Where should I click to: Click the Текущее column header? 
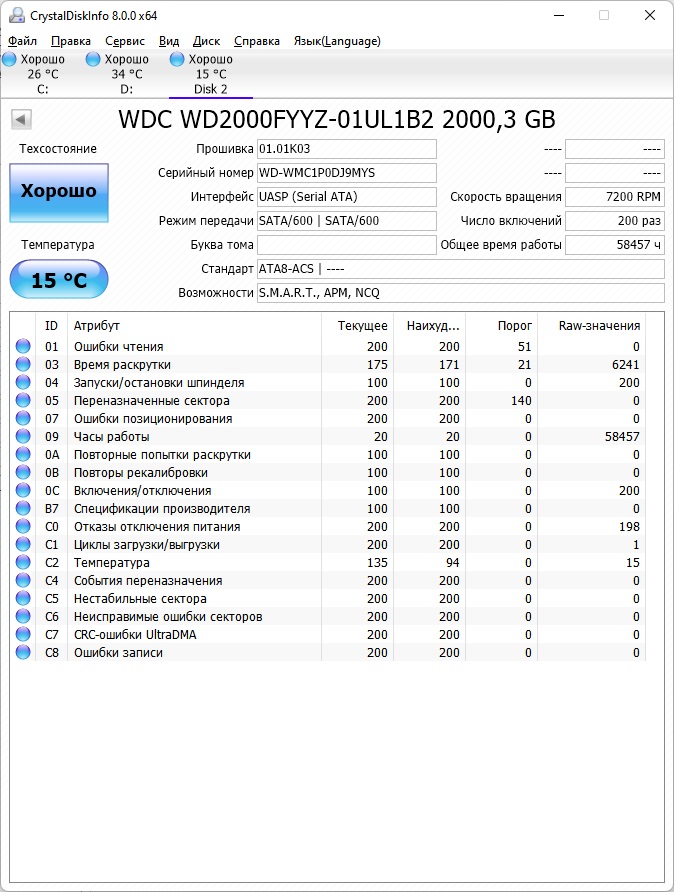click(357, 325)
